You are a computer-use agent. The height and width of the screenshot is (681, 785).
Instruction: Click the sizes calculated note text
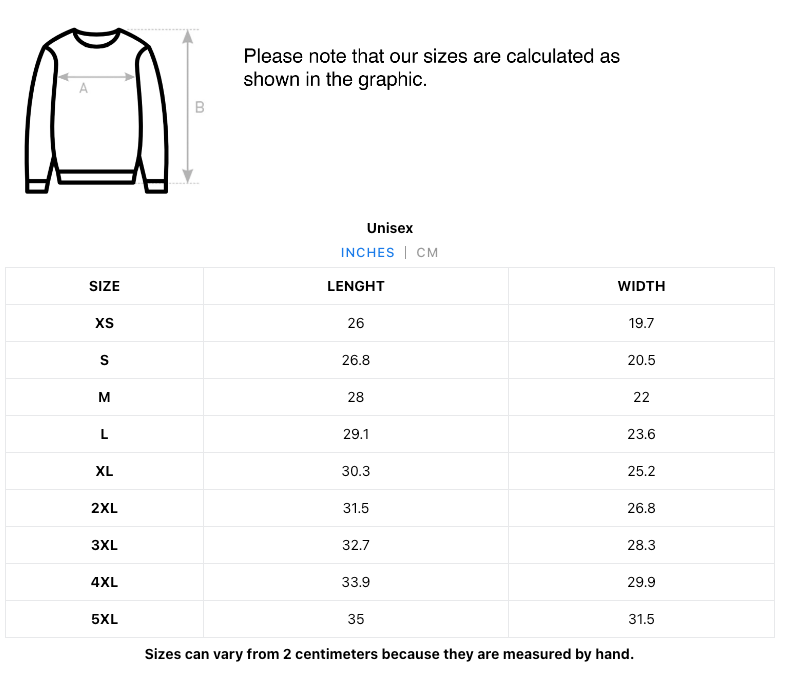point(432,68)
